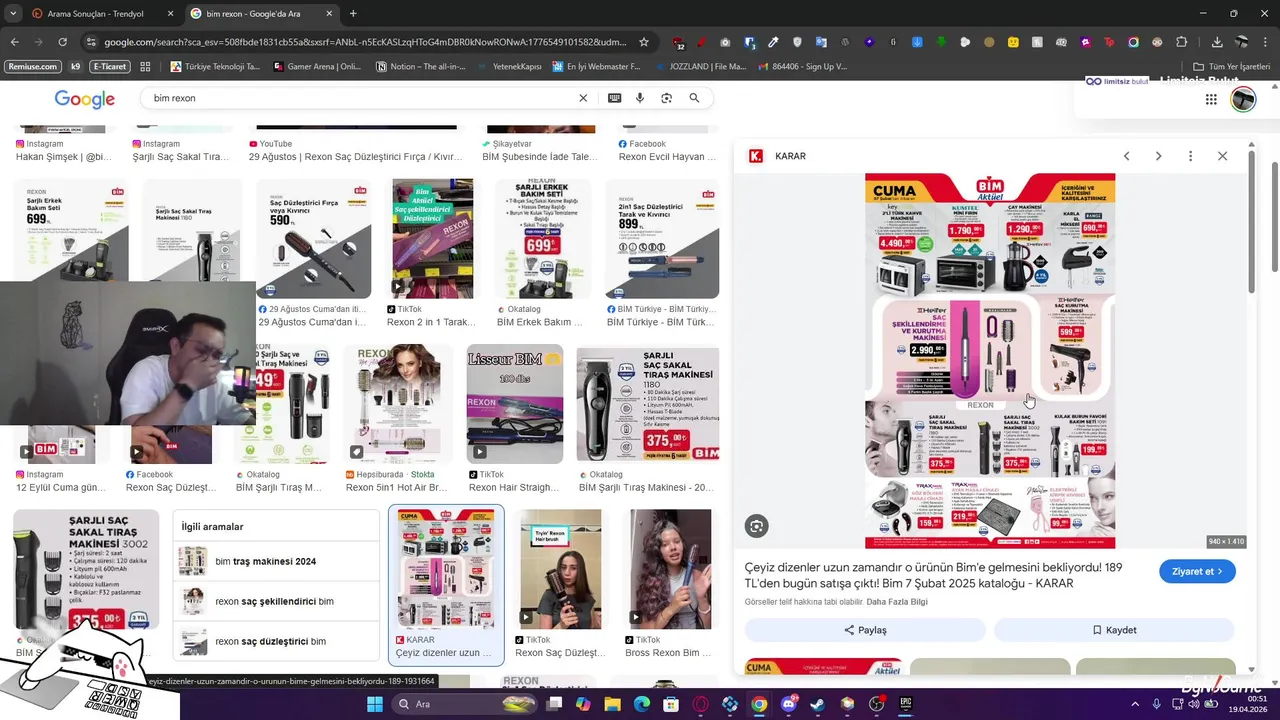The height and width of the screenshot is (720, 1280).
Task: Open the 2in1 Saç Düzleştirici 899 image
Action: (662, 240)
